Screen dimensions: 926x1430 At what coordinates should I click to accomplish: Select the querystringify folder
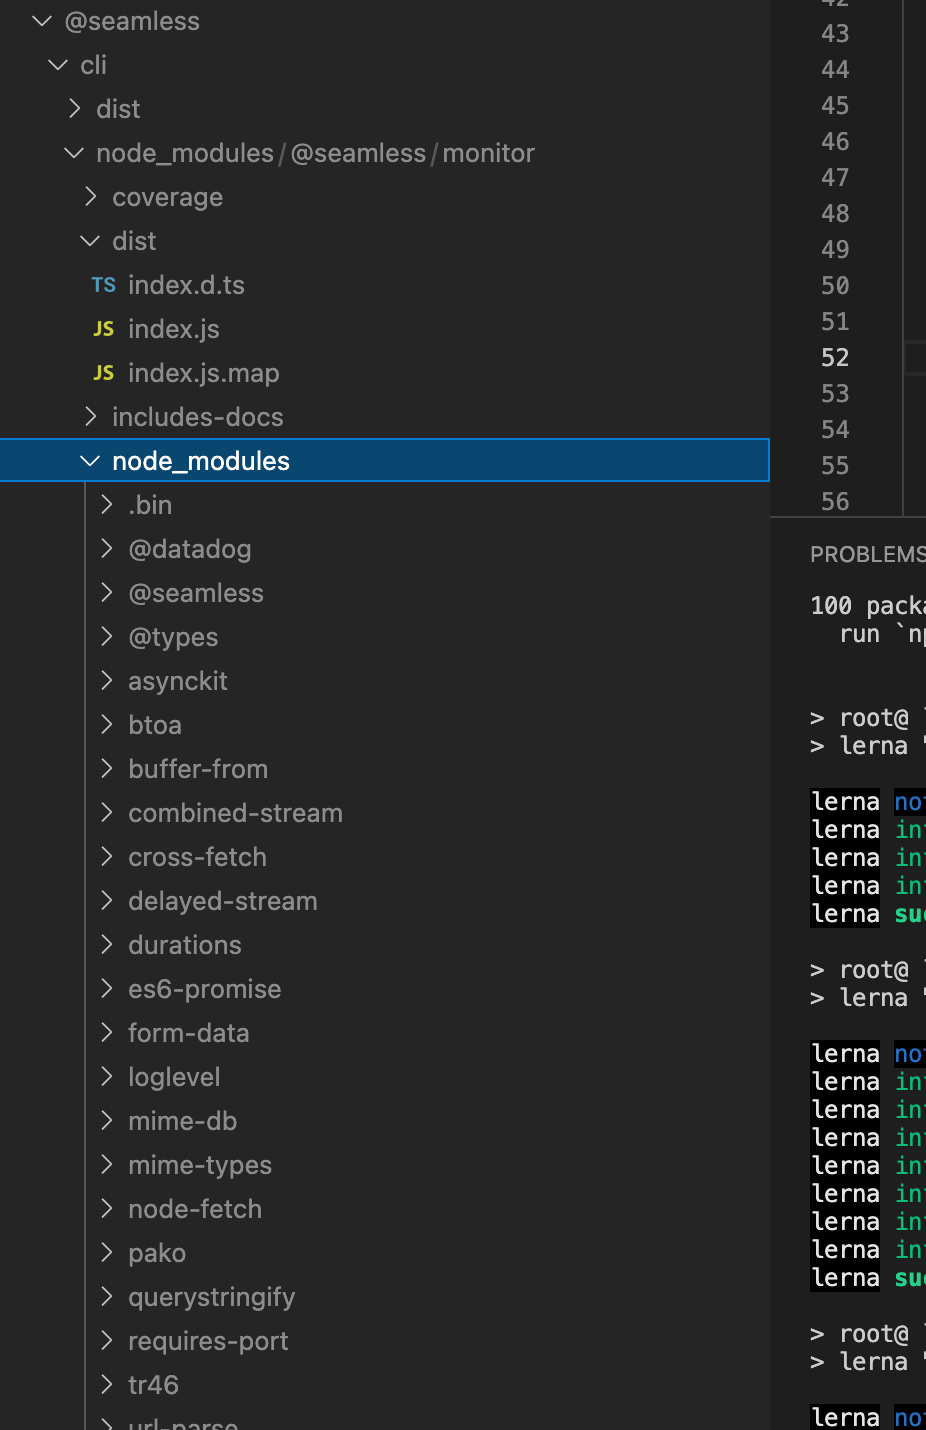tap(211, 1297)
